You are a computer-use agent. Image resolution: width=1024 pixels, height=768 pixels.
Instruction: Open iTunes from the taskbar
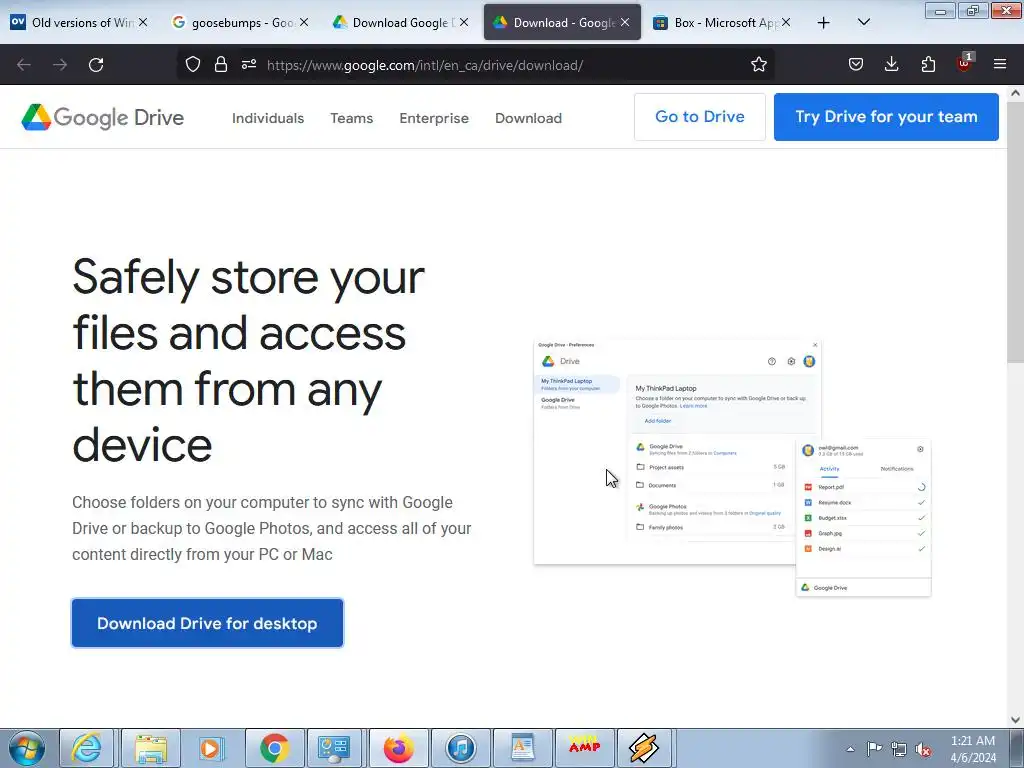460,748
